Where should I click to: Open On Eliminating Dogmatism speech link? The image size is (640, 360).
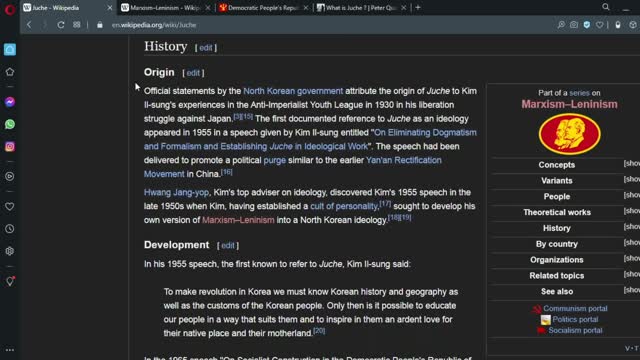point(425,133)
